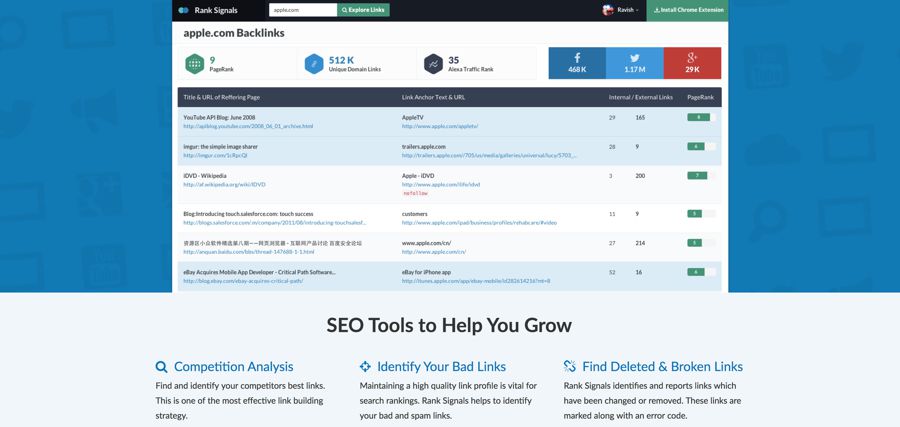Screen dimensions: 900x427
Task: Click the Find Deleted & Broken Links icon
Action: click(570, 367)
